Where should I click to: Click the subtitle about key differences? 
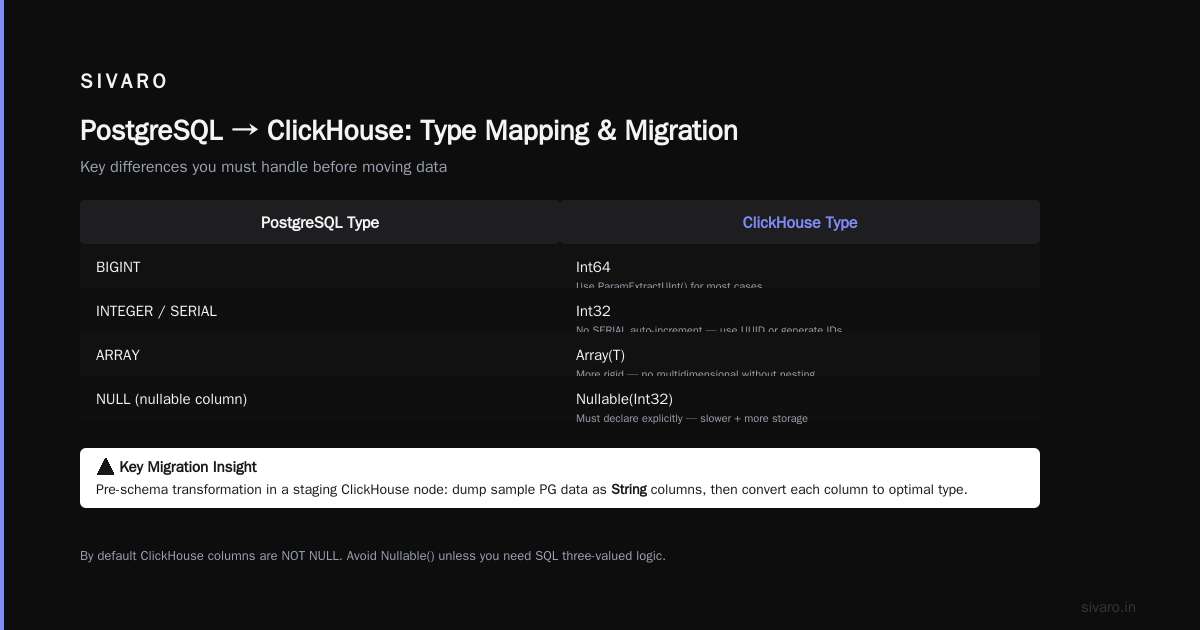coord(264,167)
